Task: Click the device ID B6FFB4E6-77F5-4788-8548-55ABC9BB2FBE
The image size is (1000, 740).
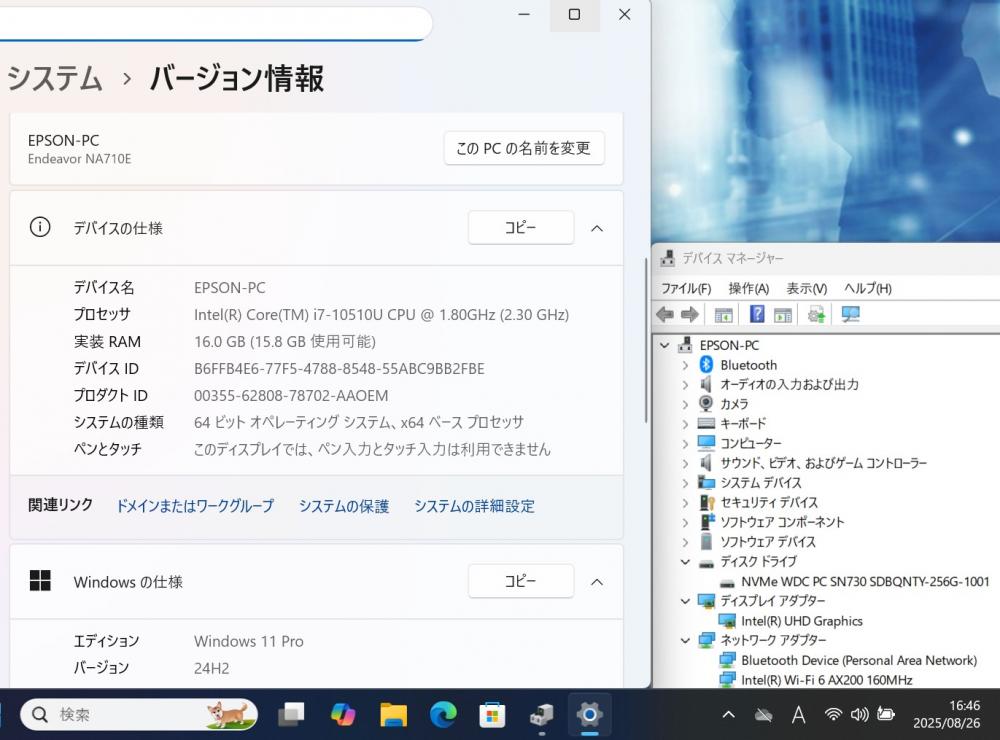Action: tap(339, 369)
